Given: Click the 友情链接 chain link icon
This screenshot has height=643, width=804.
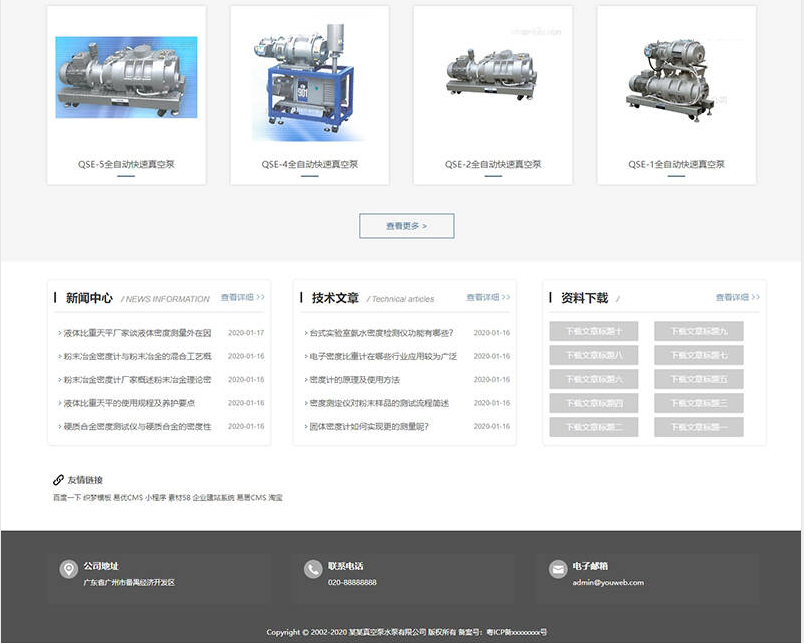Looking at the screenshot, I should click(59, 480).
